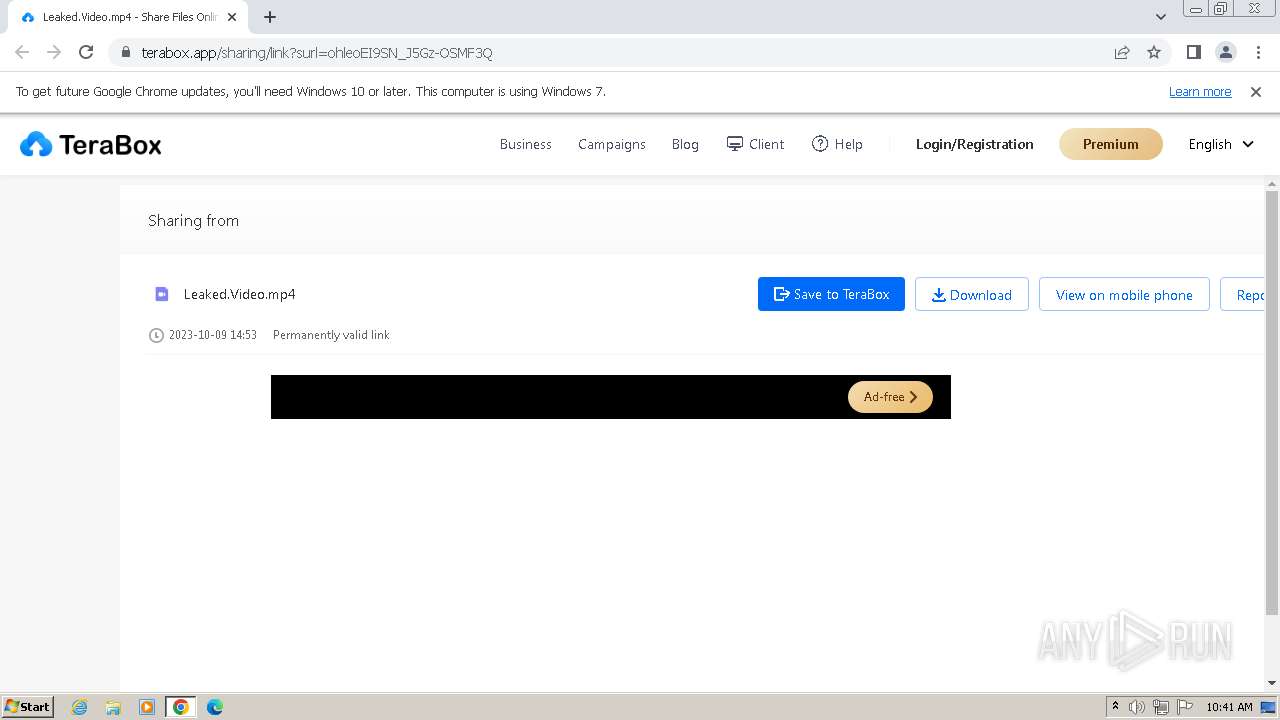Reload the page
Image resolution: width=1280 pixels, height=720 pixels.
pos(86,52)
